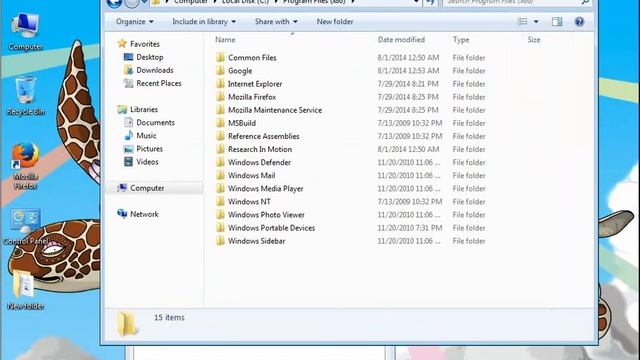Screen dimensions: 640x360
Task: Click the New folder toolbar button
Action: [335, 22]
